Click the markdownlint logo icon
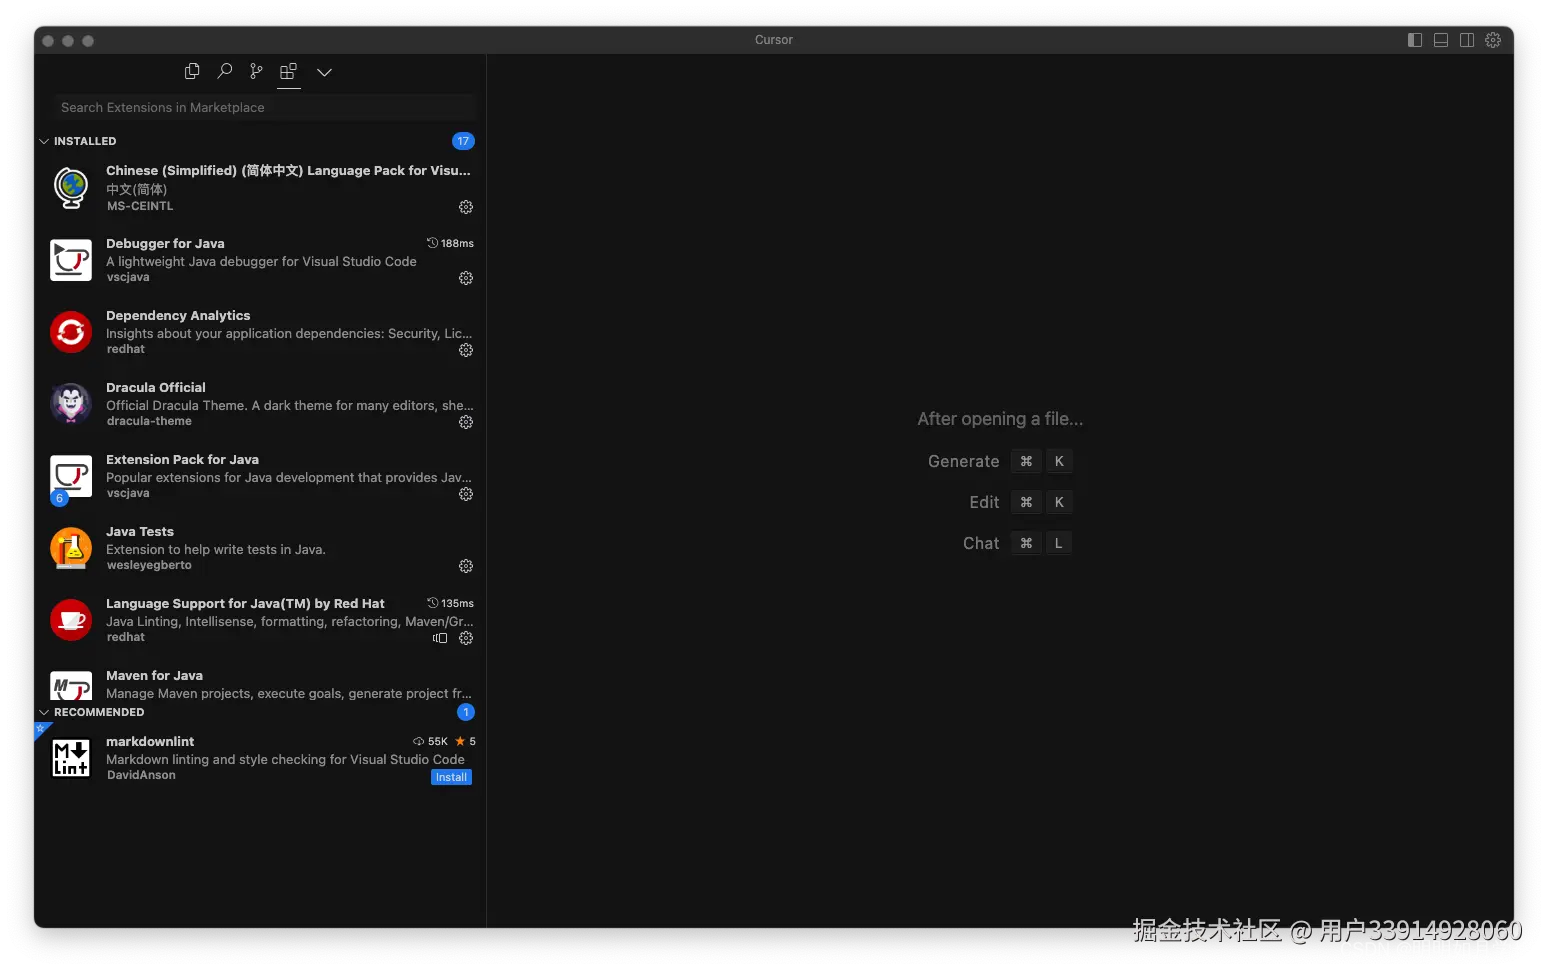 point(71,758)
